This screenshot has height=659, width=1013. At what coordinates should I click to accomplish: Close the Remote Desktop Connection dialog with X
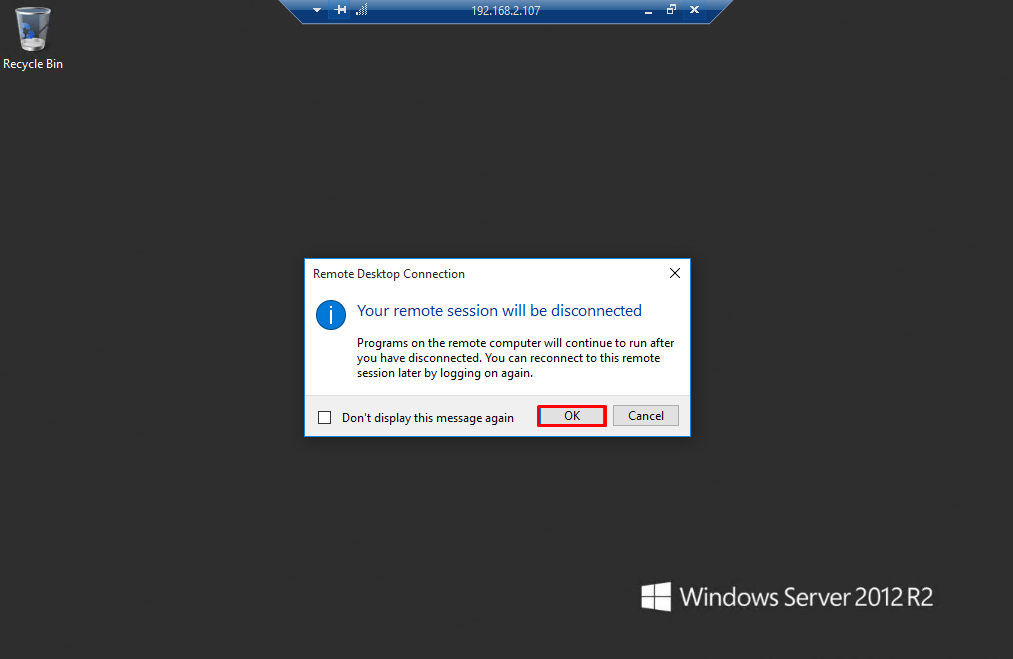[x=674, y=273]
